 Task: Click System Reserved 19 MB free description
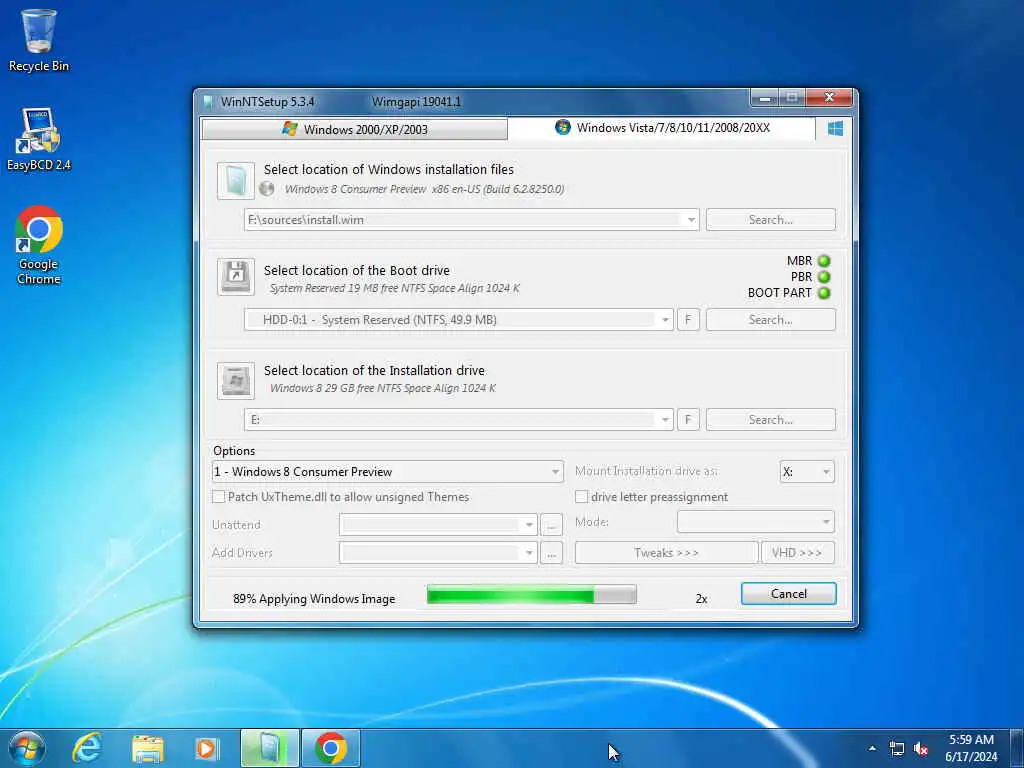pos(394,288)
